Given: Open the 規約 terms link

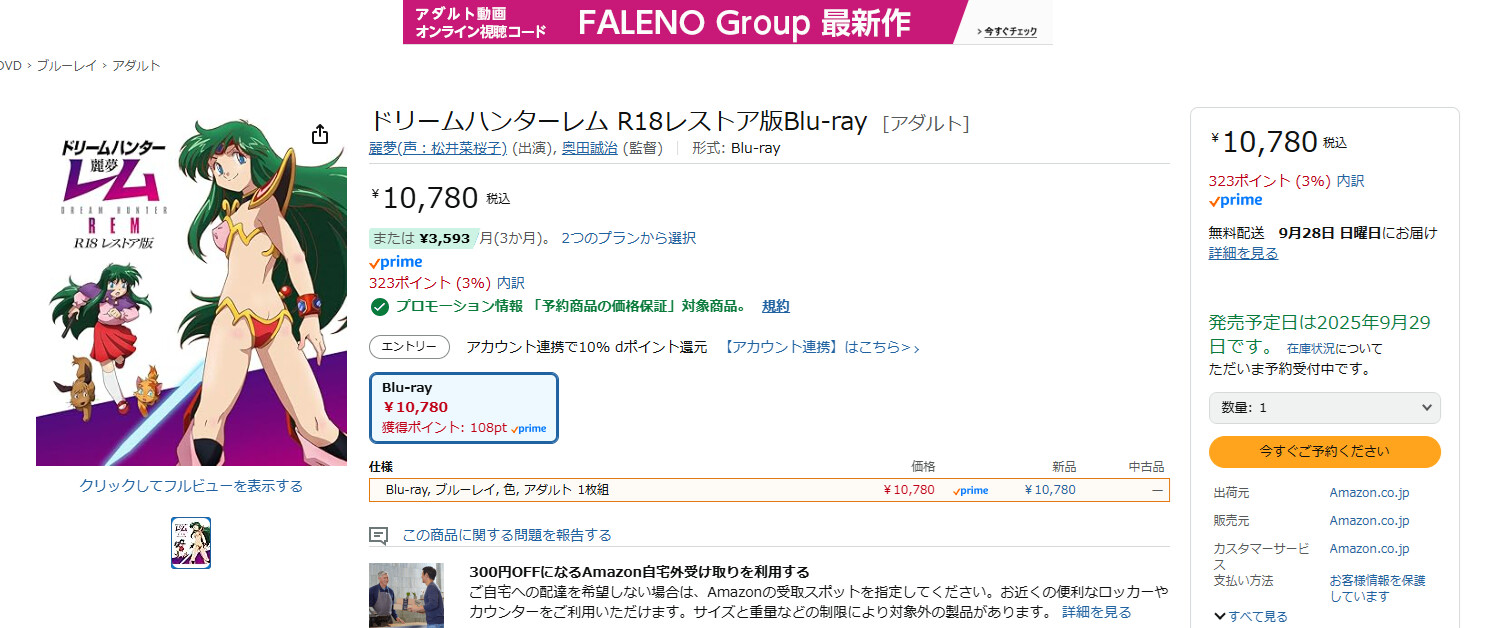Looking at the screenshot, I should pos(776,306).
